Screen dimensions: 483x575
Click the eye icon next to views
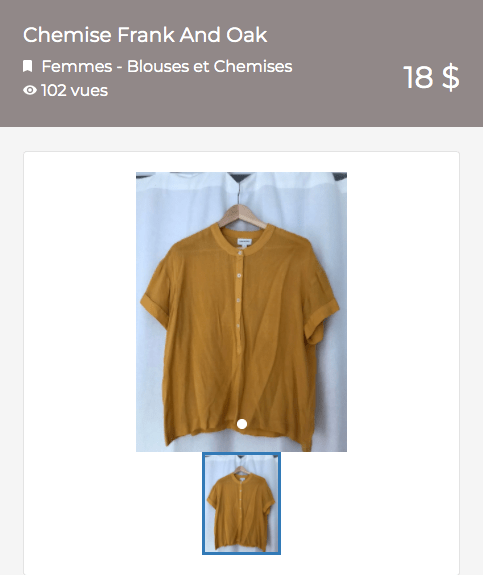(30, 90)
